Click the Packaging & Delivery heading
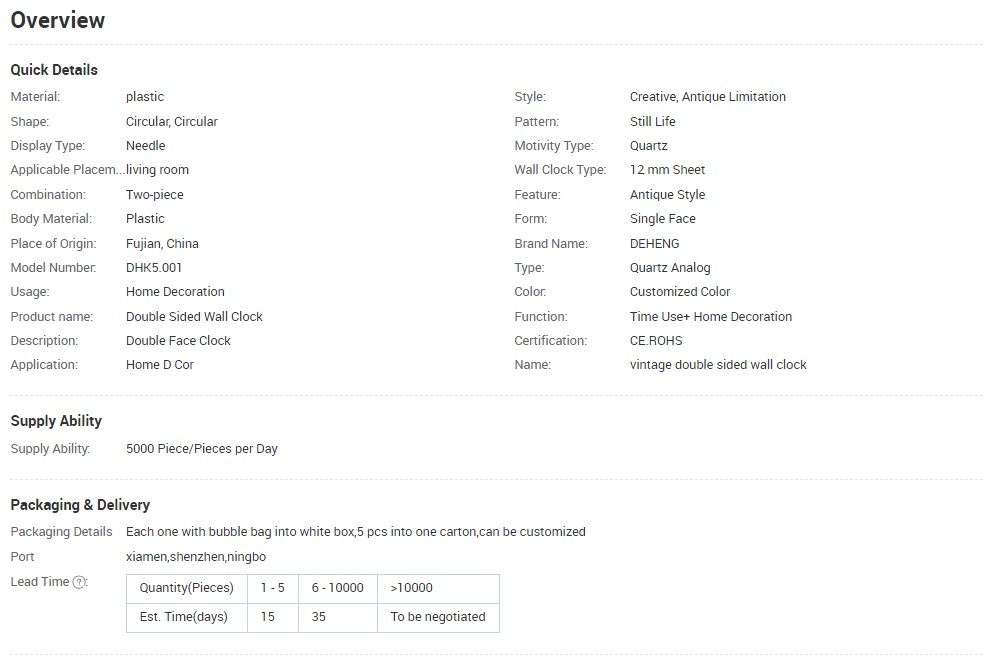This screenshot has height=657, width=995. pyautogui.click(x=80, y=505)
